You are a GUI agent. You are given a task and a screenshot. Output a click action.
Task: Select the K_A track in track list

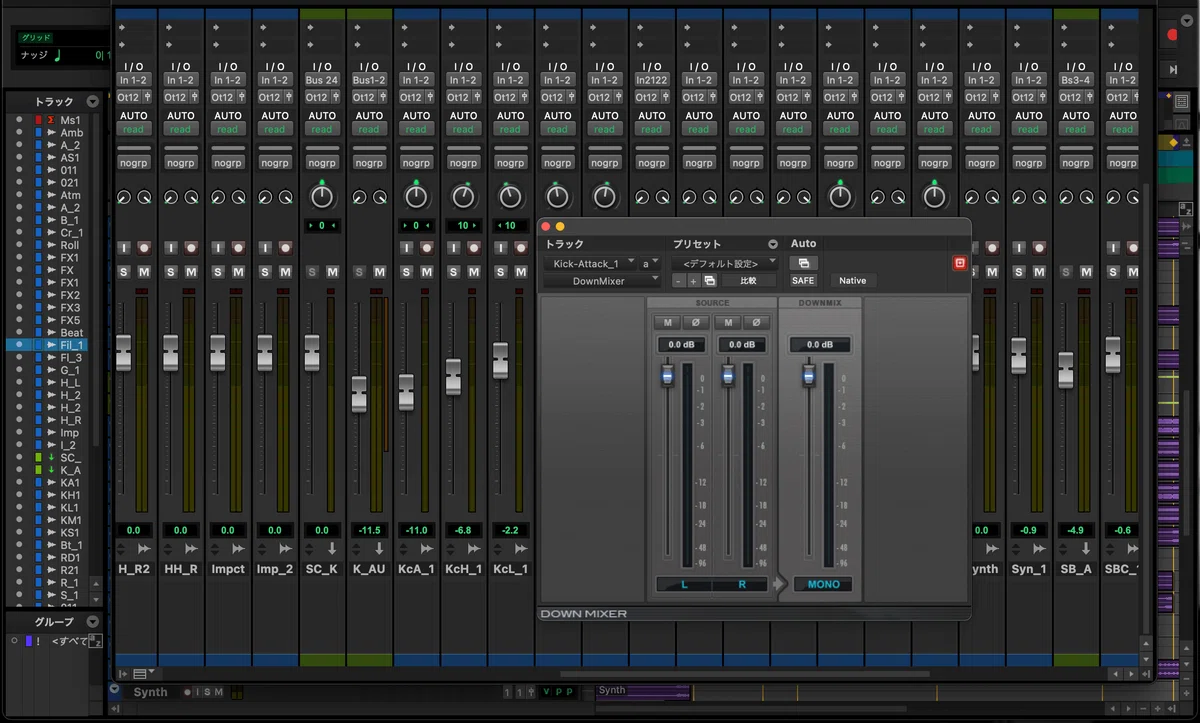(70, 470)
